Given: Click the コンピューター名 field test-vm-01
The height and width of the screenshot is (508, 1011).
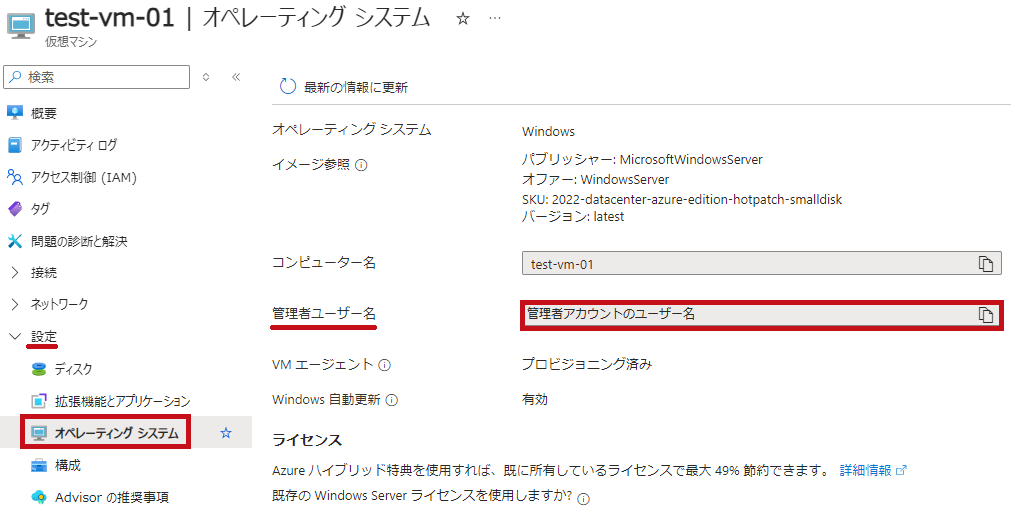Looking at the screenshot, I should coord(761,264).
